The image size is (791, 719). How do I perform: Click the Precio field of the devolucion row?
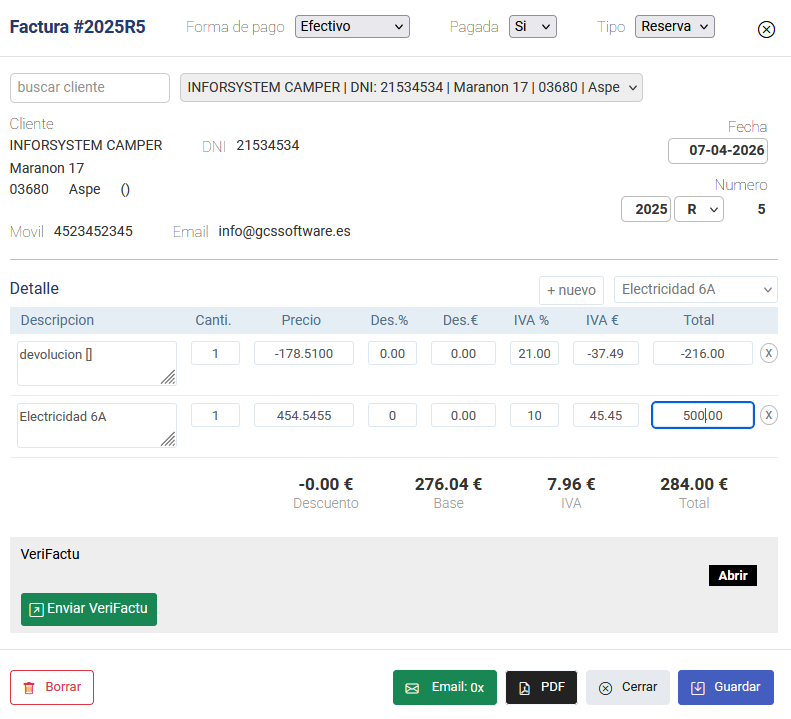pyautogui.click(x=304, y=353)
